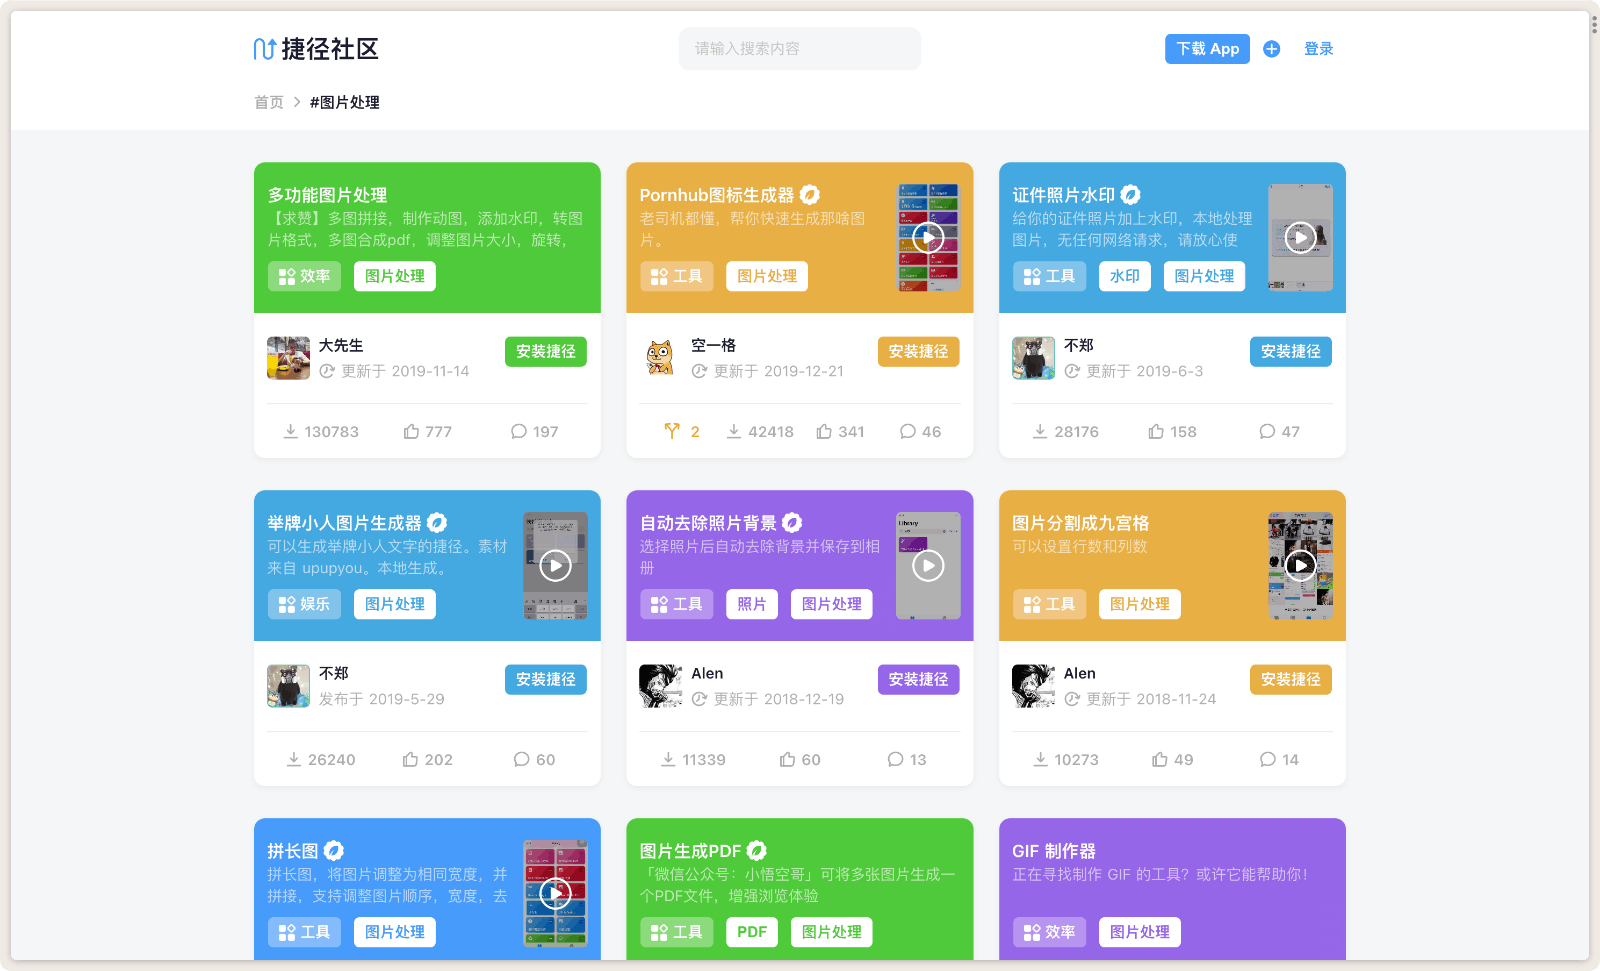This screenshot has height=971, width=1600.
Task: Install the 证件照片水印 shortcut via 安装捷径
Action: pos(1291,351)
